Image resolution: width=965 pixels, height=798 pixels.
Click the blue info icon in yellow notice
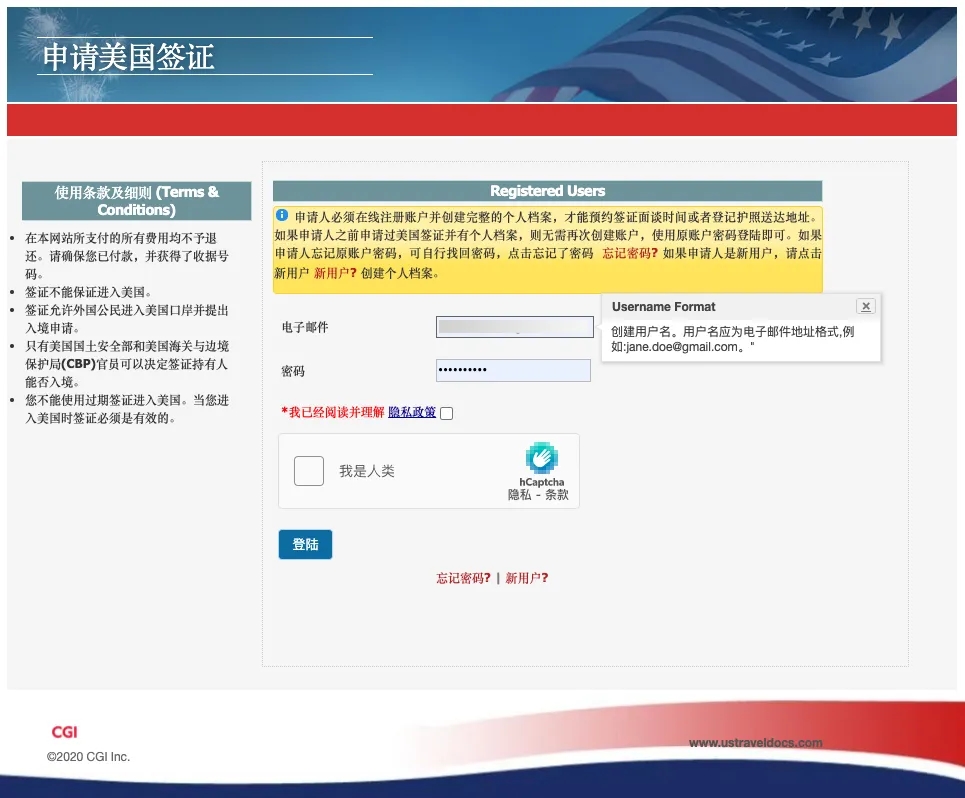point(282,215)
